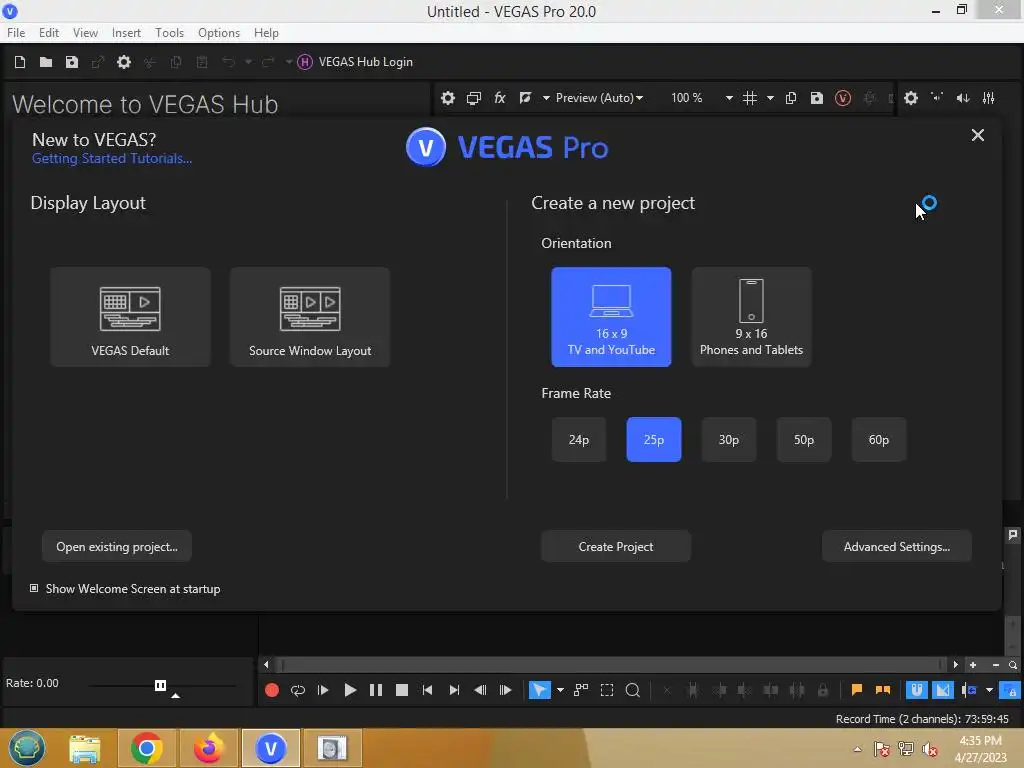
Task: Click the Pause button
Action: [x=376, y=690]
